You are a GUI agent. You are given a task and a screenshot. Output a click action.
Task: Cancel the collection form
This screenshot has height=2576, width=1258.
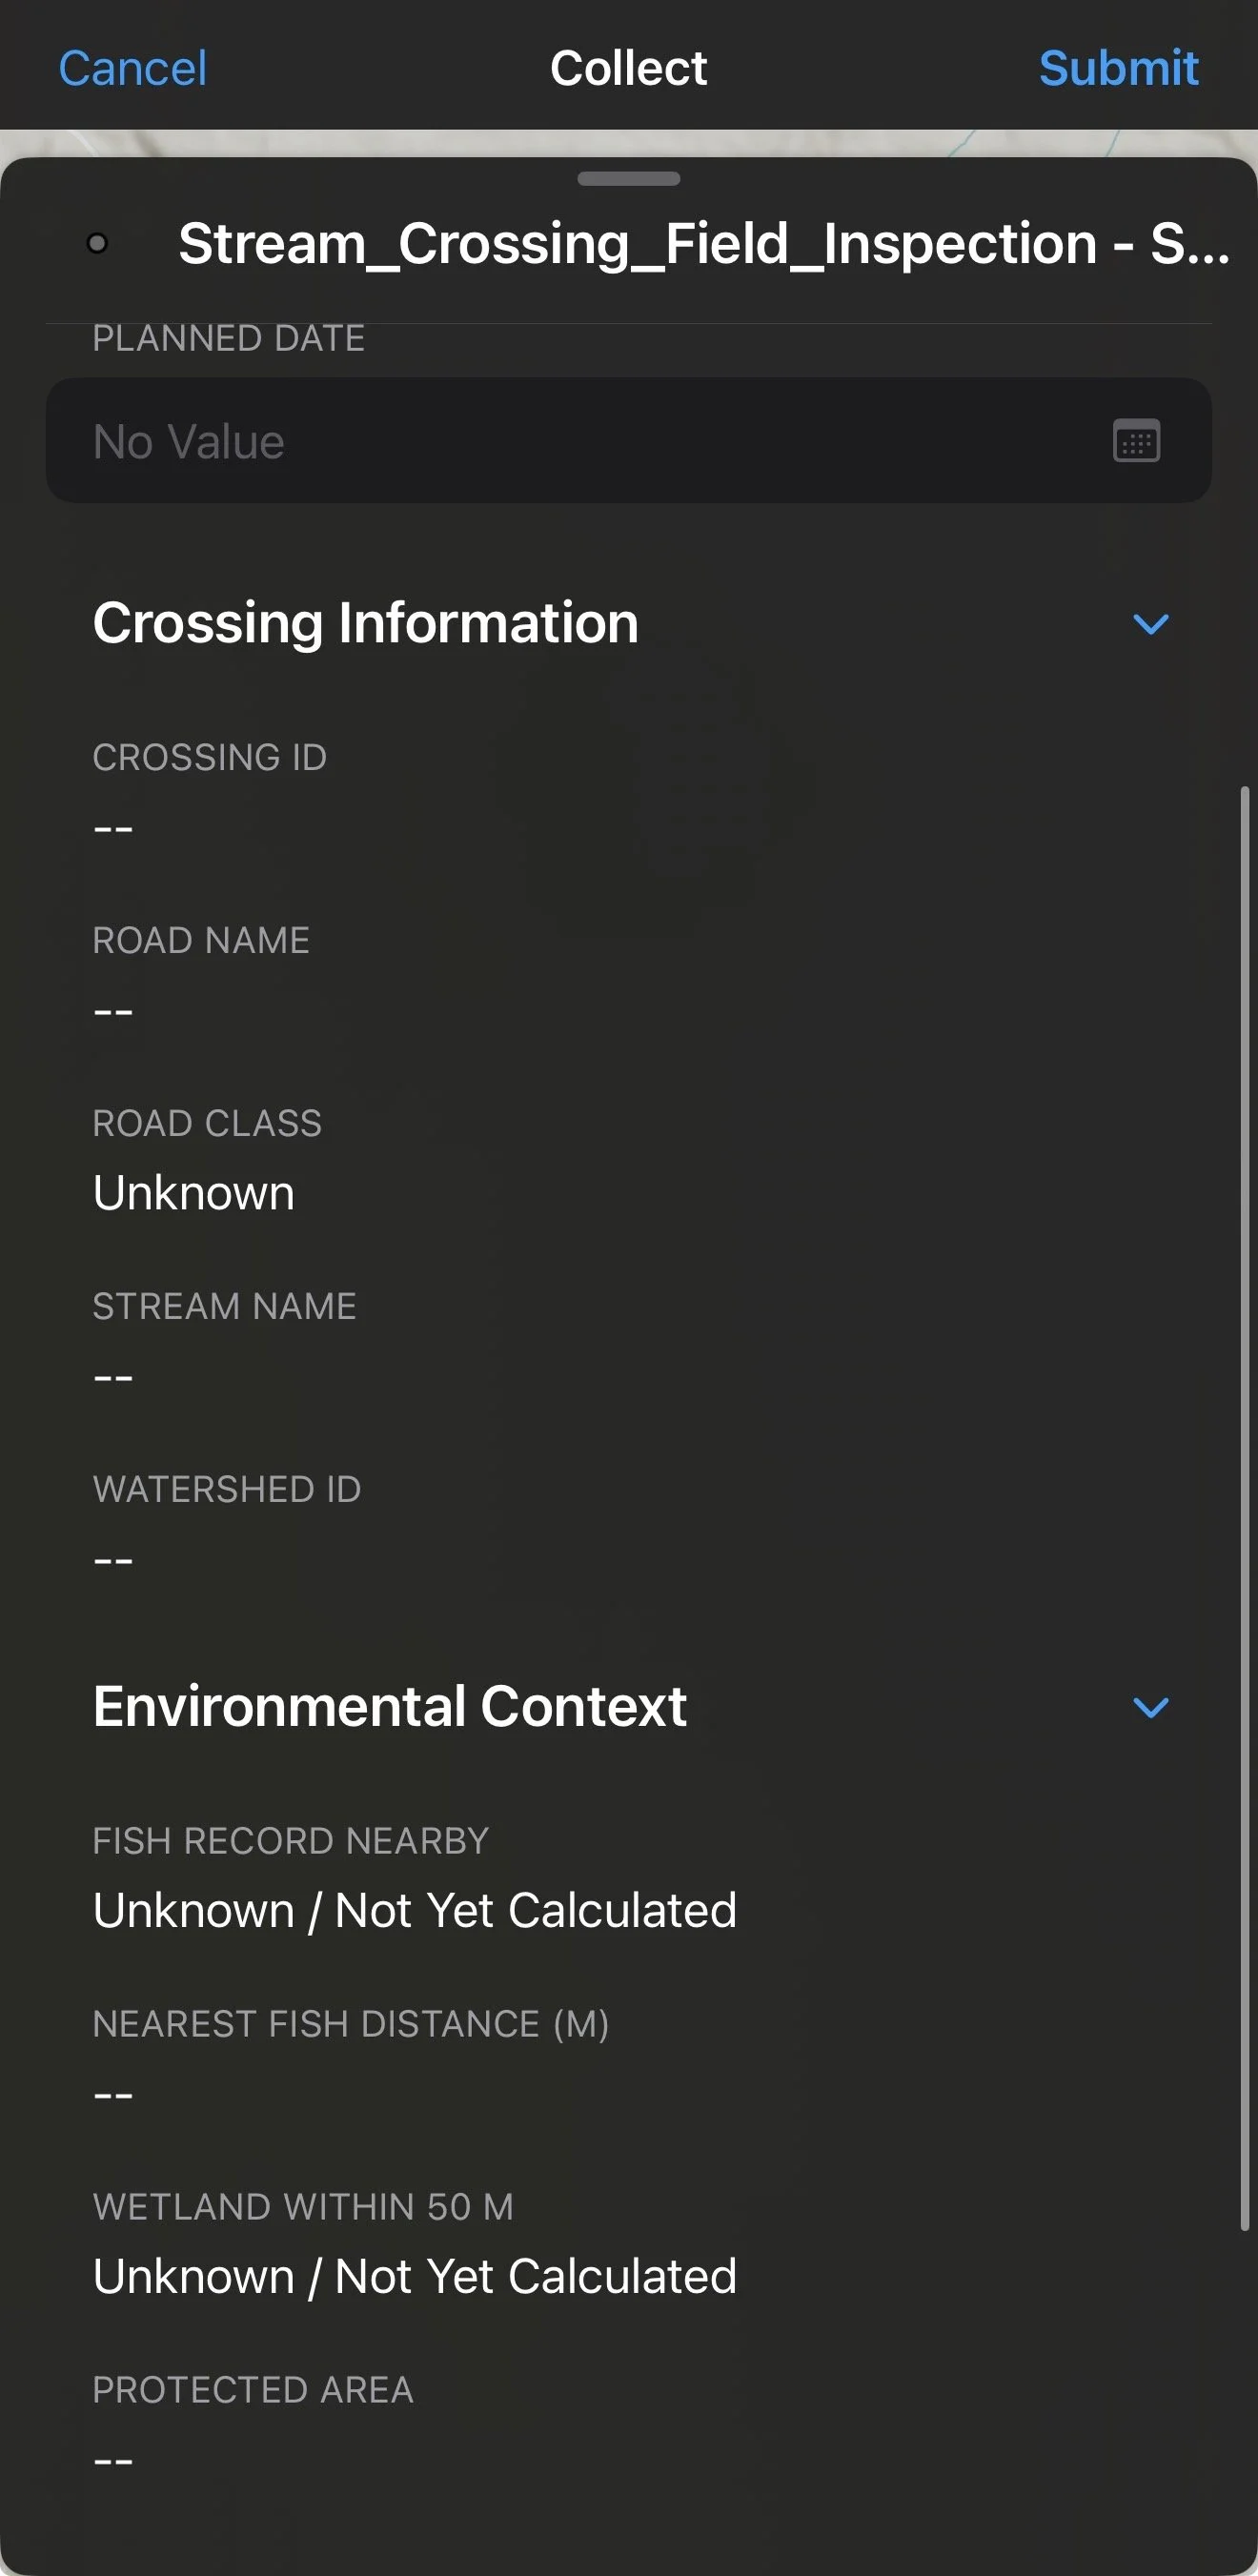click(132, 68)
